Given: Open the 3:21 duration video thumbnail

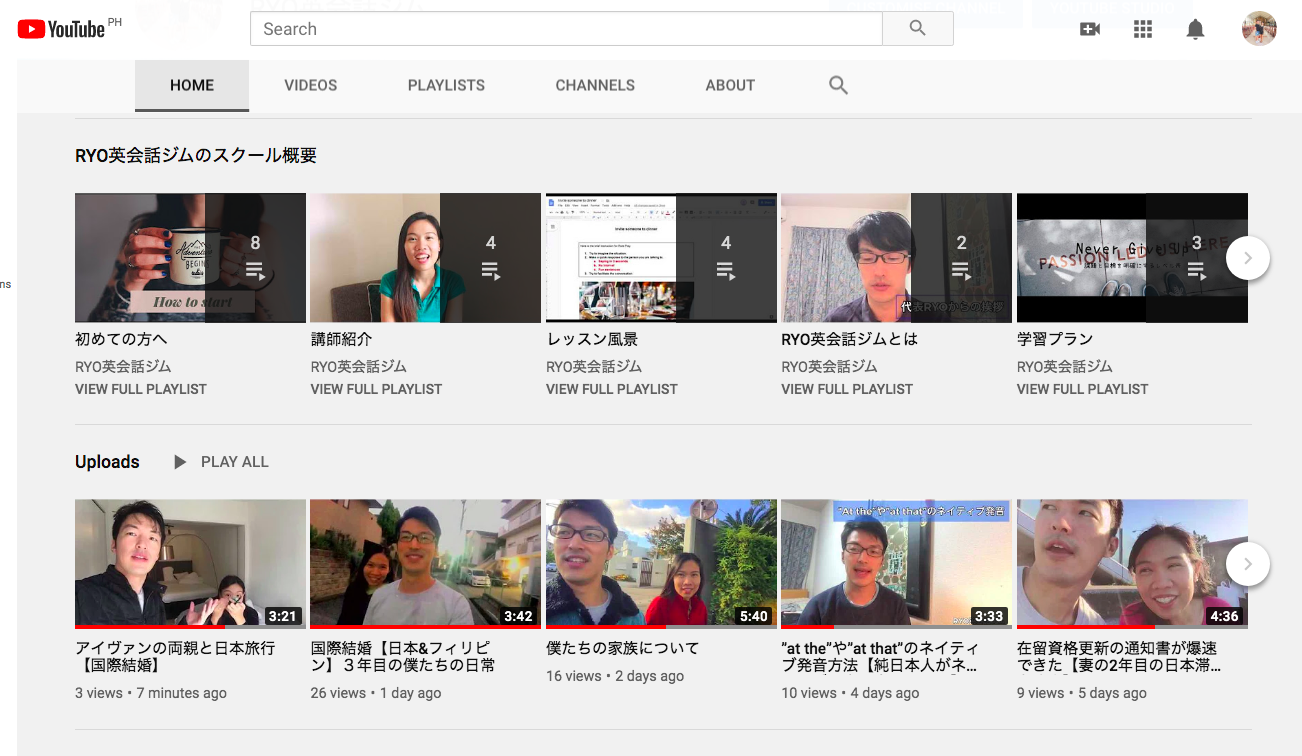Looking at the screenshot, I should coord(190,564).
